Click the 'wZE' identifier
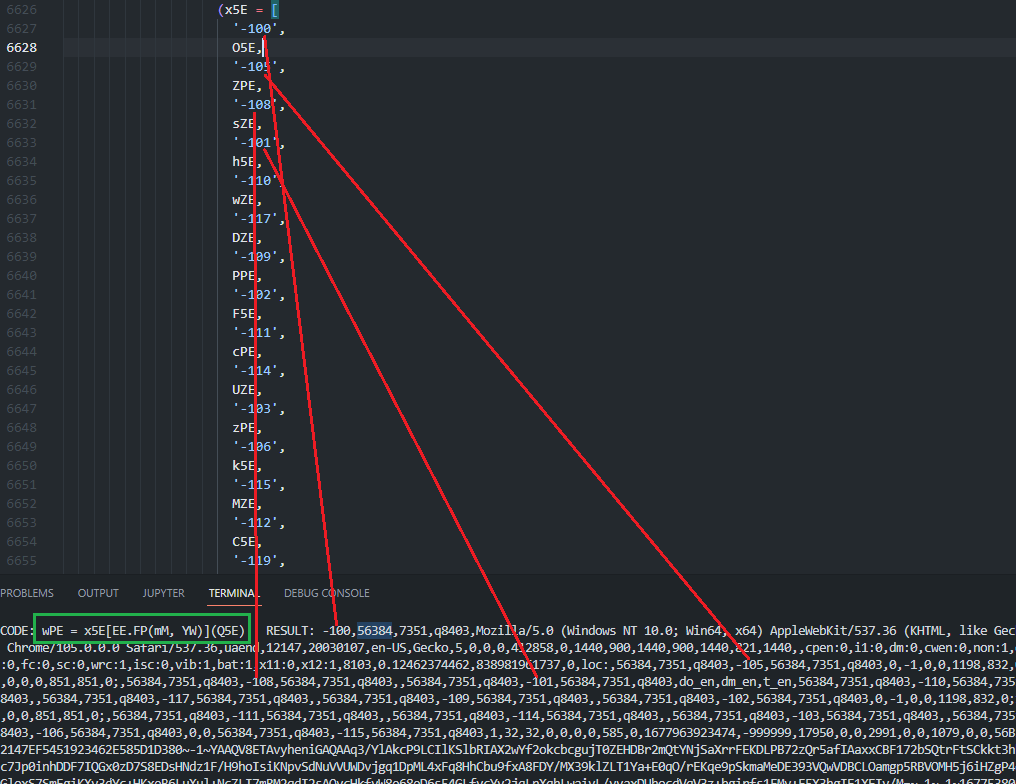The image size is (1016, 784). point(244,200)
